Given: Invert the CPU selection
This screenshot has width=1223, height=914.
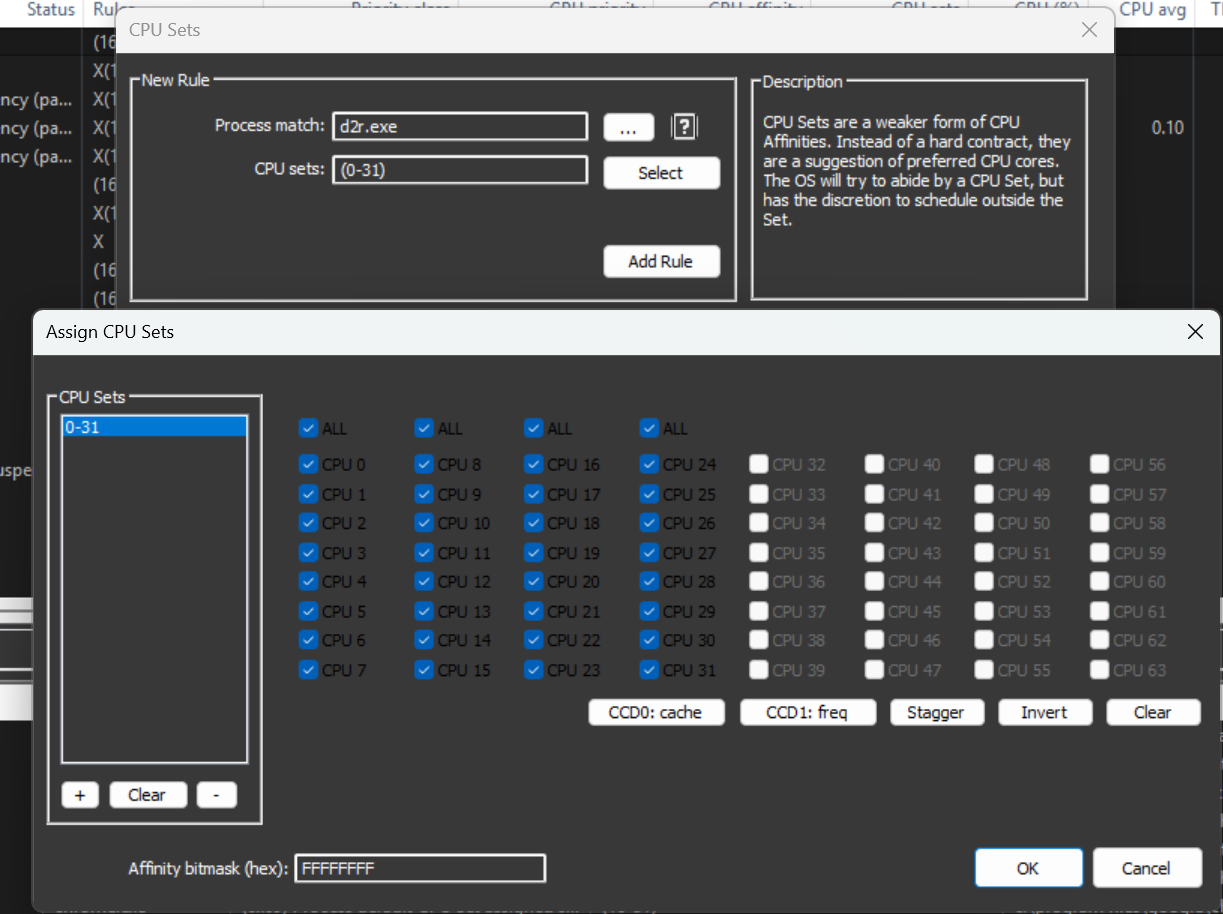Looking at the screenshot, I should [x=1044, y=712].
